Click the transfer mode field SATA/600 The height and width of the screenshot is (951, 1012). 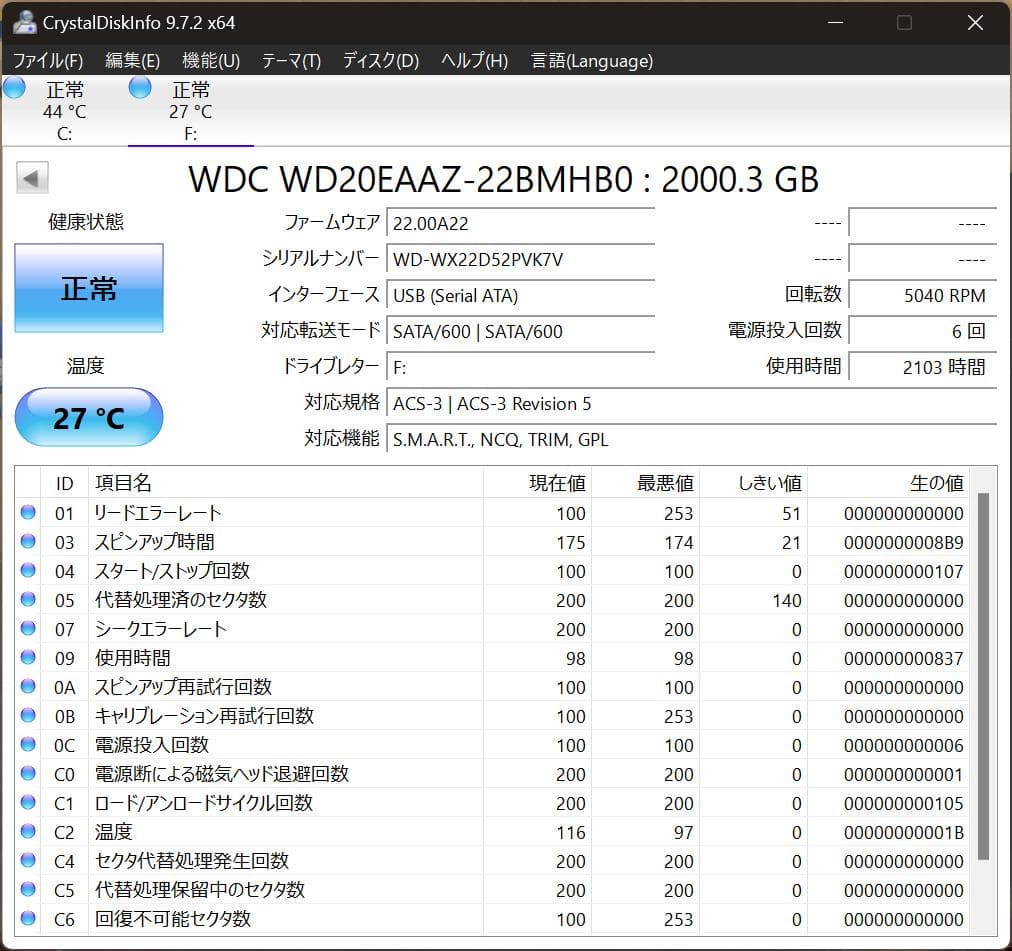click(520, 332)
